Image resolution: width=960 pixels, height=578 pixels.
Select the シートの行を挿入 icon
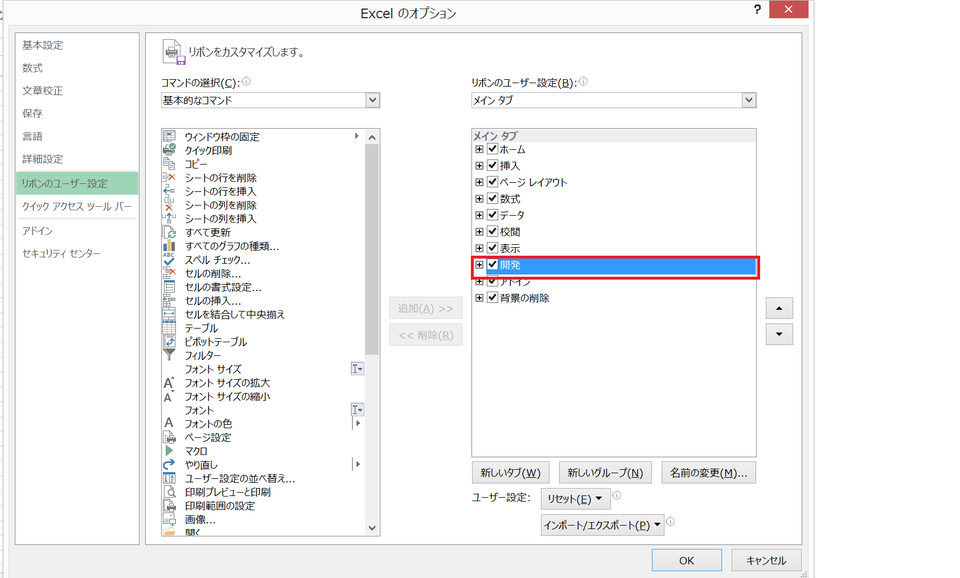tap(169, 191)
